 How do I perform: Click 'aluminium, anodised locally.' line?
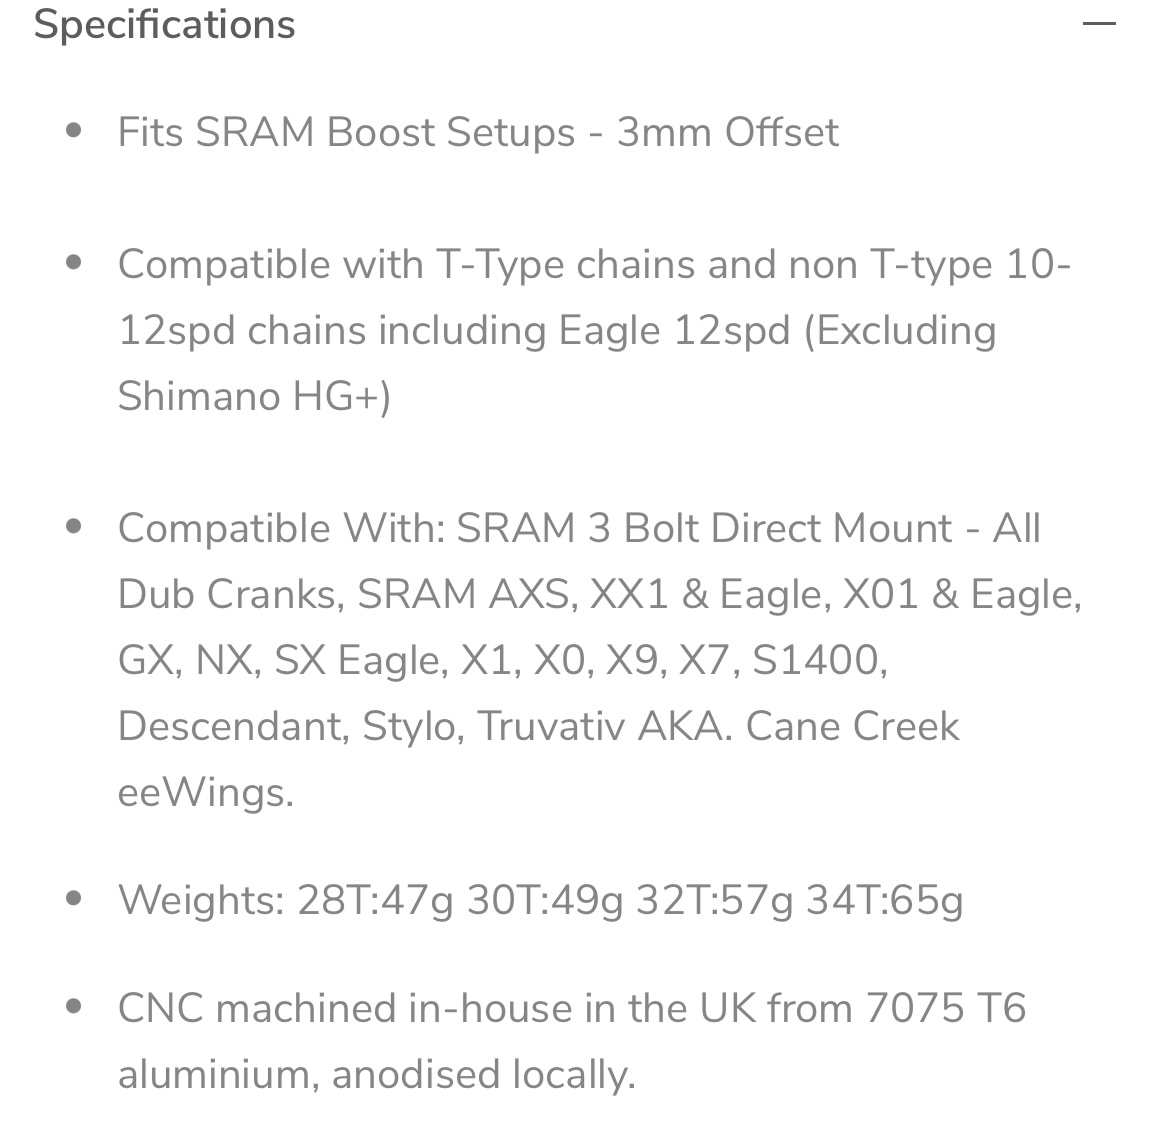click(x=376, y=1074)
